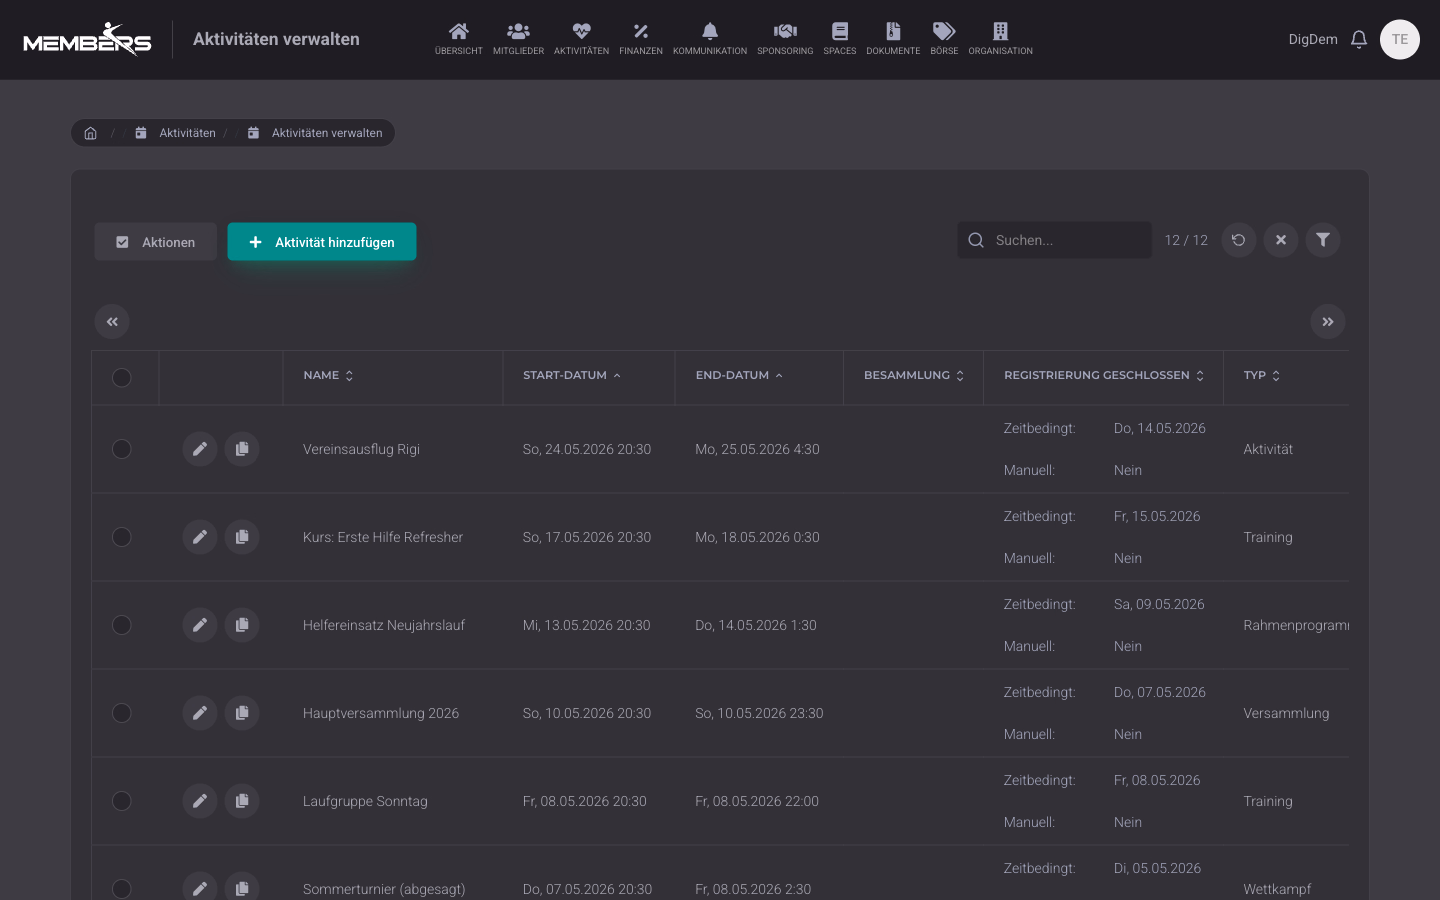Screen dimensions: 1440x900
Task: Select the Hauptversammlung 2026 row
Action: [x=122, y=713]
